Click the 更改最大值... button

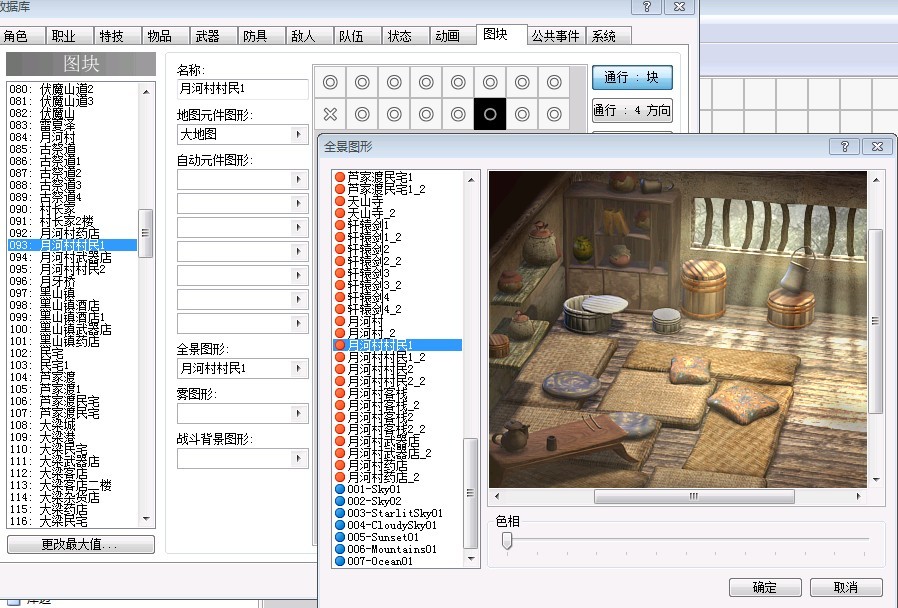(x=81, y=544)
